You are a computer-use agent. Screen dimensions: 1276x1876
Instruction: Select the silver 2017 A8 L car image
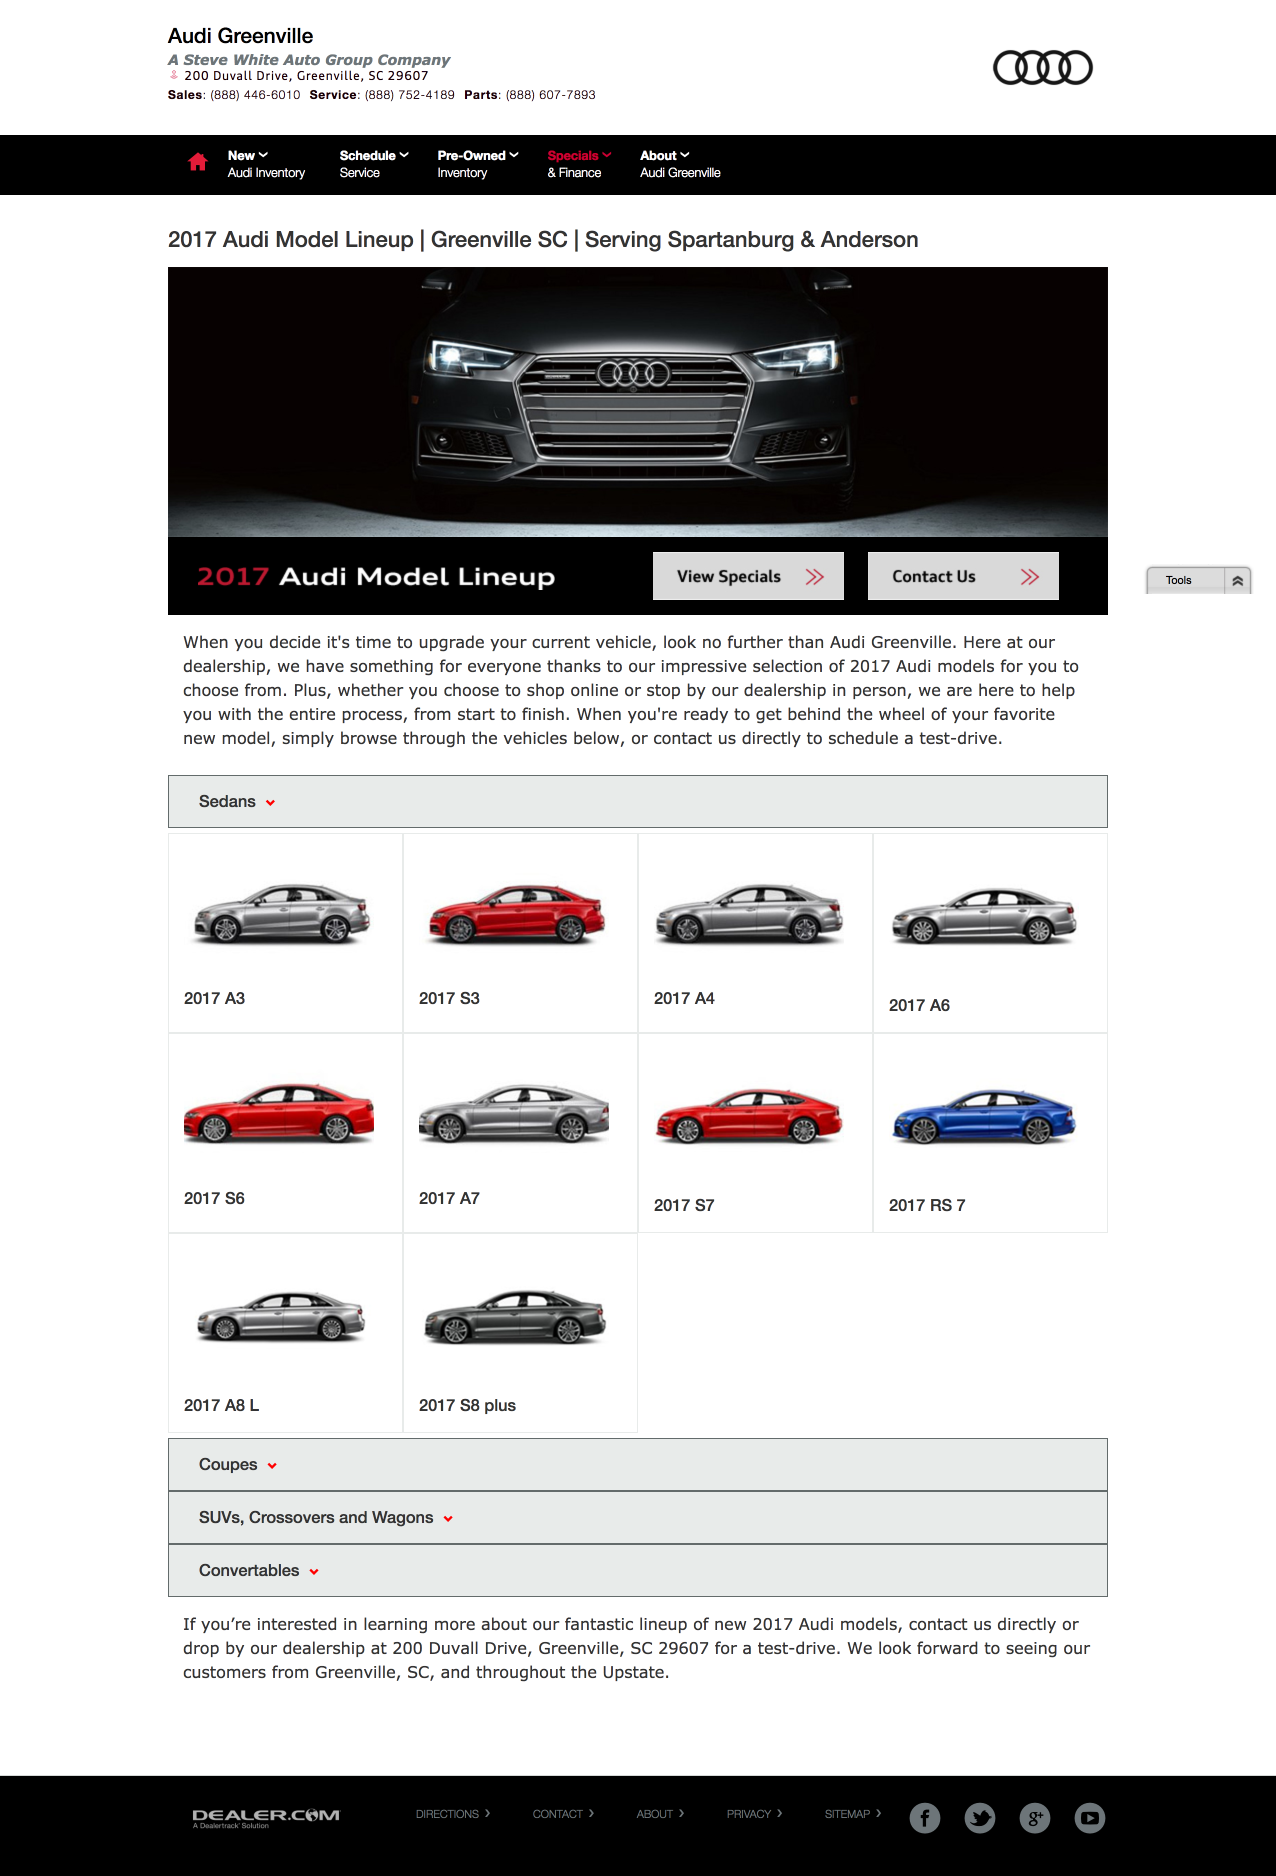pyautogui.click(x=281, y=1315)
